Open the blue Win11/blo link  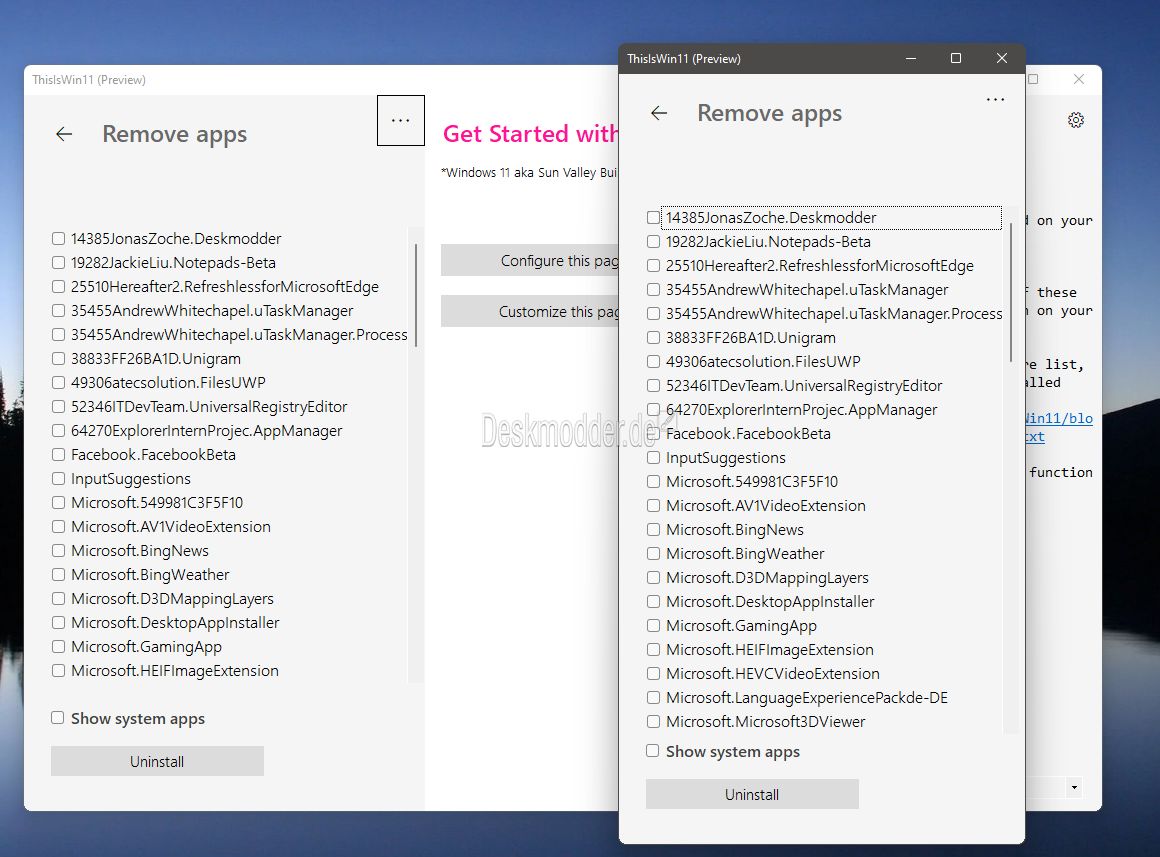[1059, 418]
